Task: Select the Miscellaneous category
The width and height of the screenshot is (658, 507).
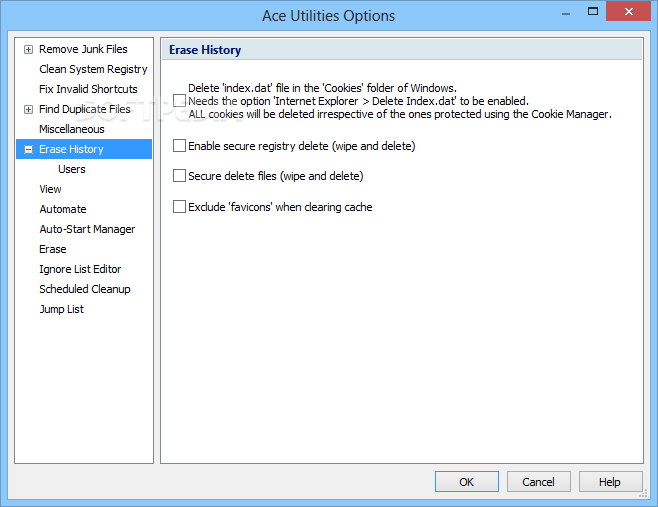Action: 72,129
